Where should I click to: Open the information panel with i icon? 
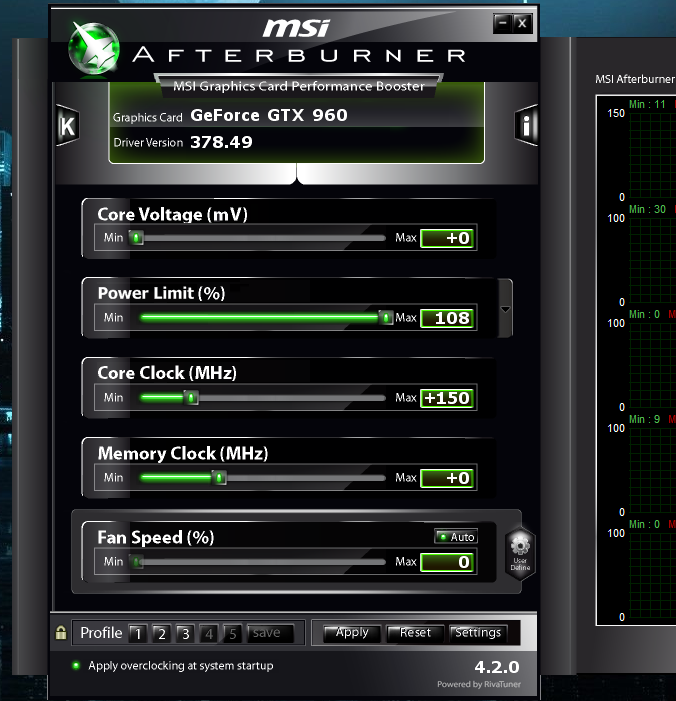tap(526, 125)
